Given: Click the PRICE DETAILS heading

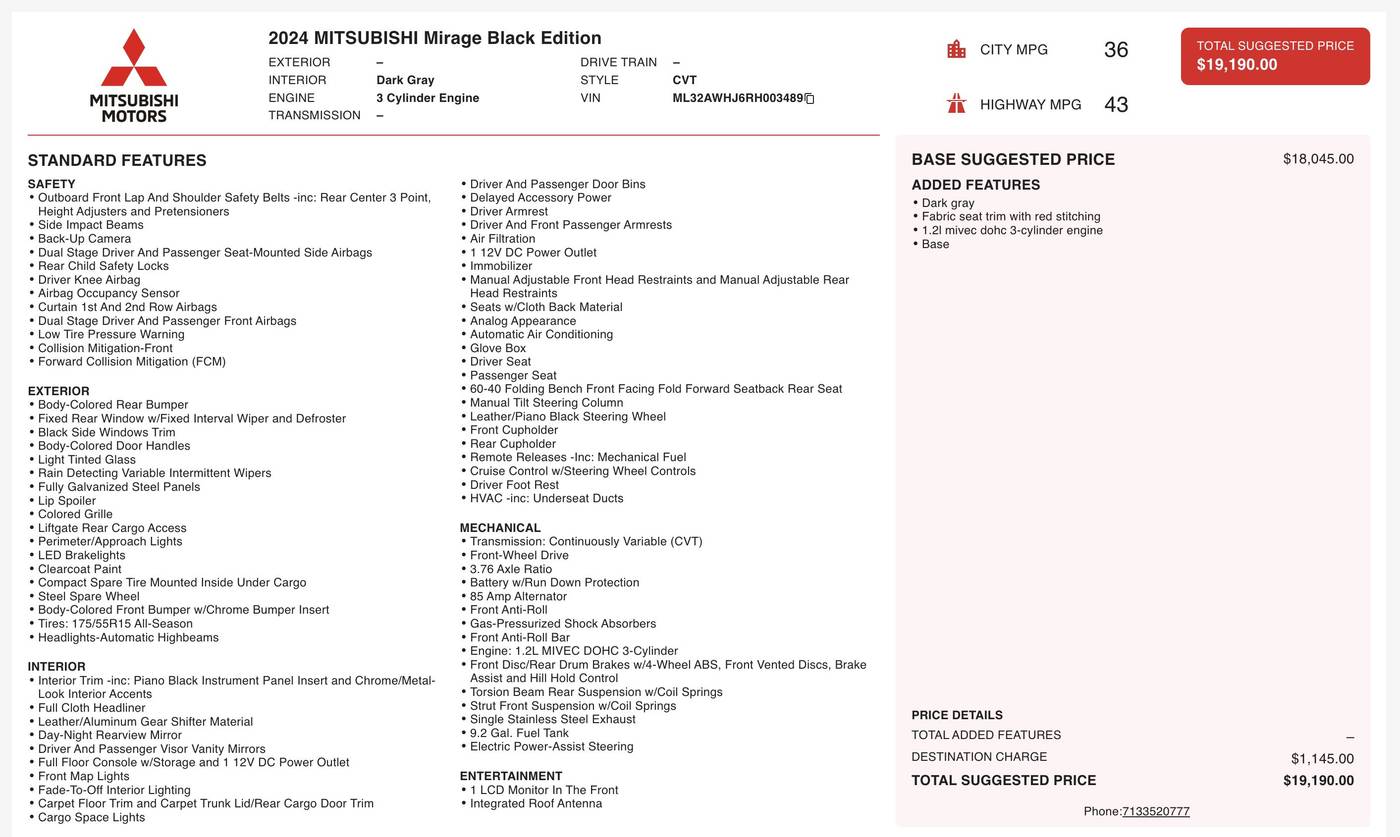Looking at the screenshot, I should [957, 715].
